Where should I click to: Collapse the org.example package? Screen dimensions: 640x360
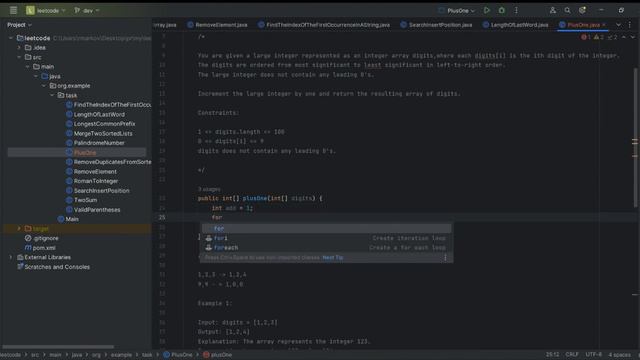[44, 86]
